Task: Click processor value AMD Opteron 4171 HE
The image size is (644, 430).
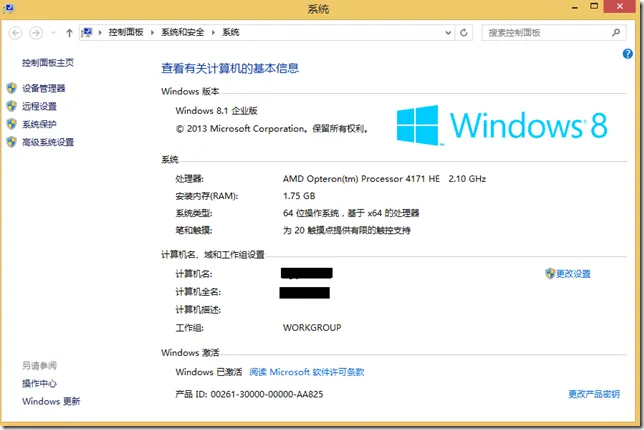Action: click(384, 179)
